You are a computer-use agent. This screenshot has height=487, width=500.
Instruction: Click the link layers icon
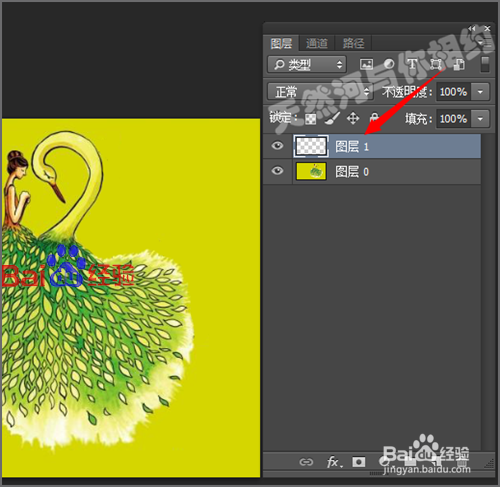click(x=306, y=462)
